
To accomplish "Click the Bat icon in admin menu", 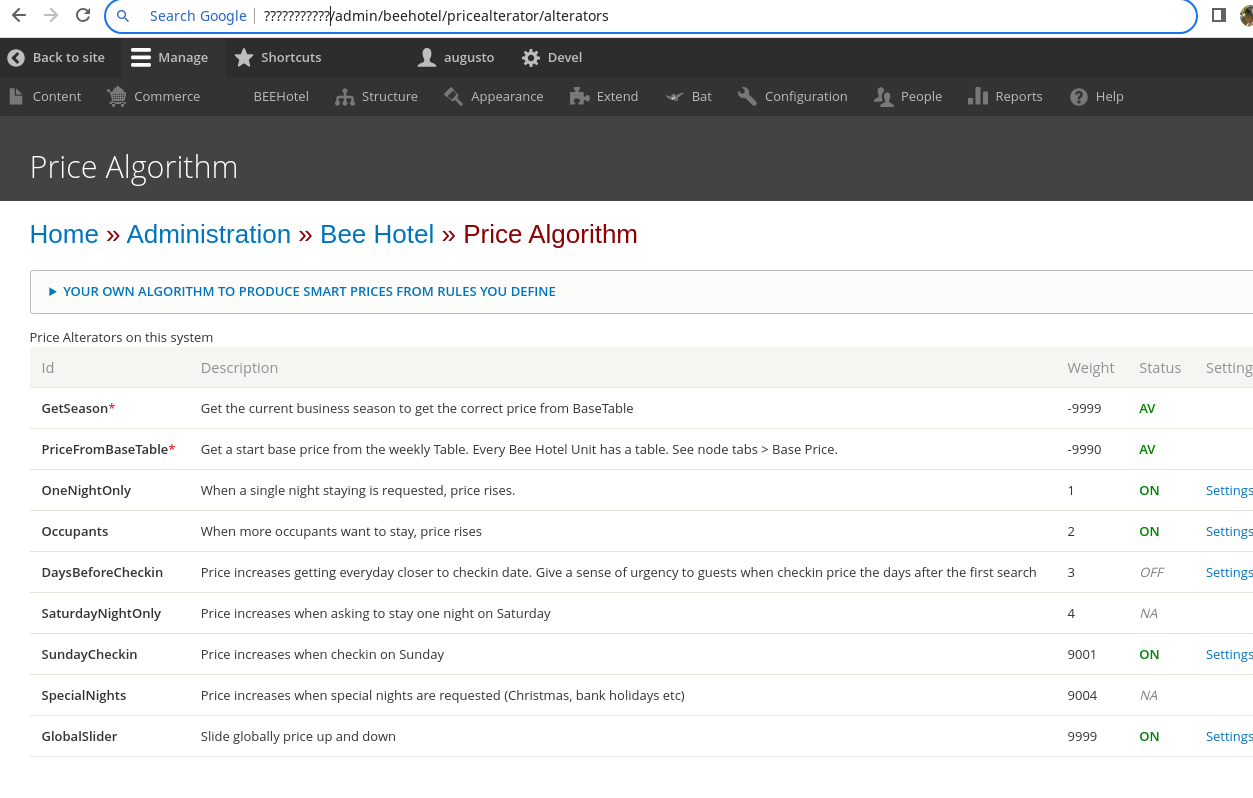I will tap(674, 96).
